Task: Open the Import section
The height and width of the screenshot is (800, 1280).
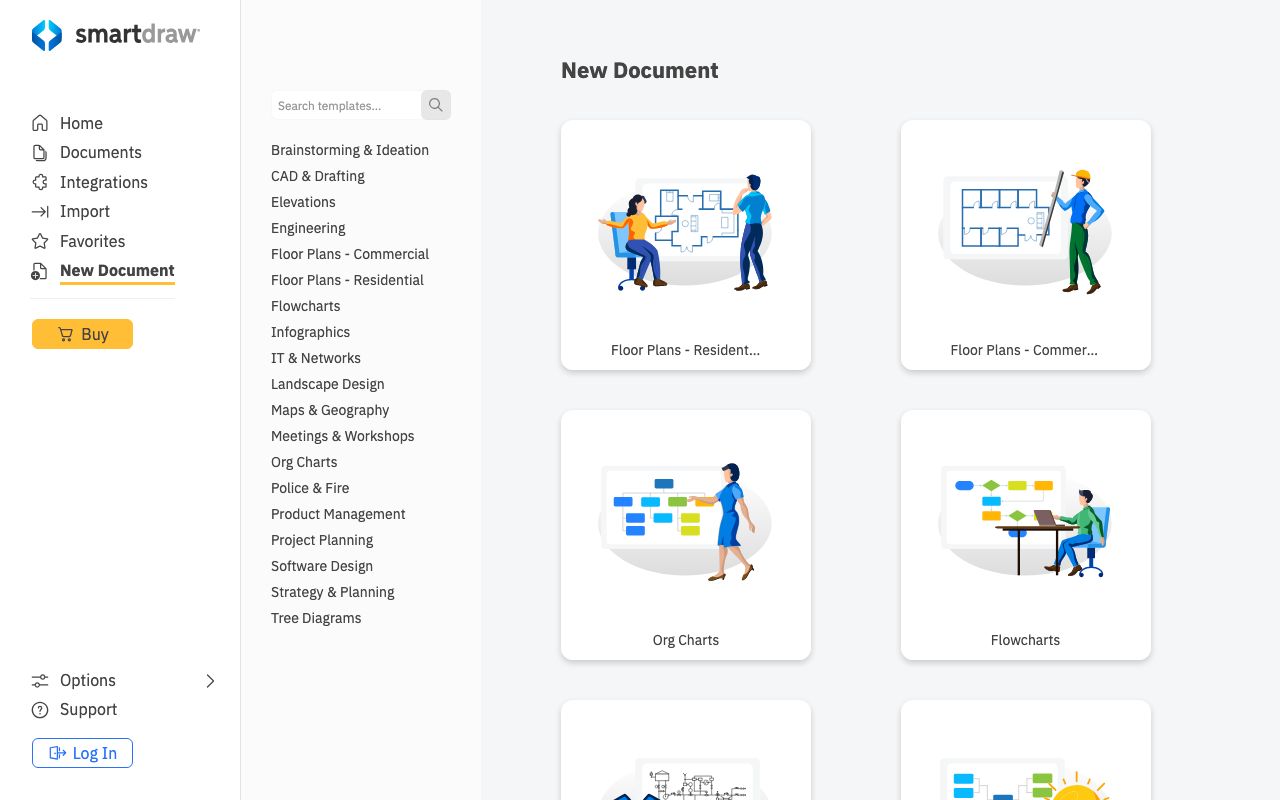Action: (x=85, y=211)
